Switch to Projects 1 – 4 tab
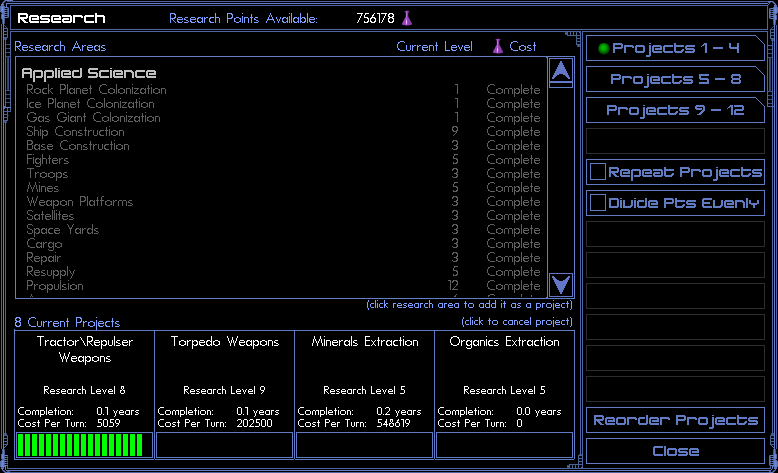 675,48
